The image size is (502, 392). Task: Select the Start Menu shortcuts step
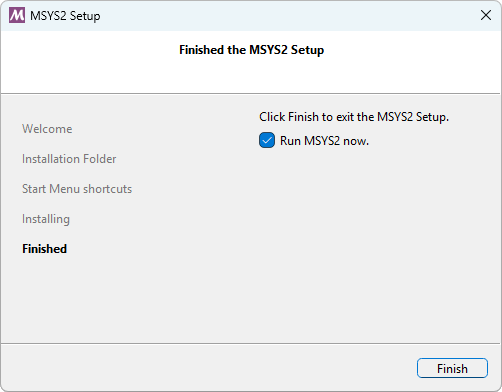[x=77, y=189]
